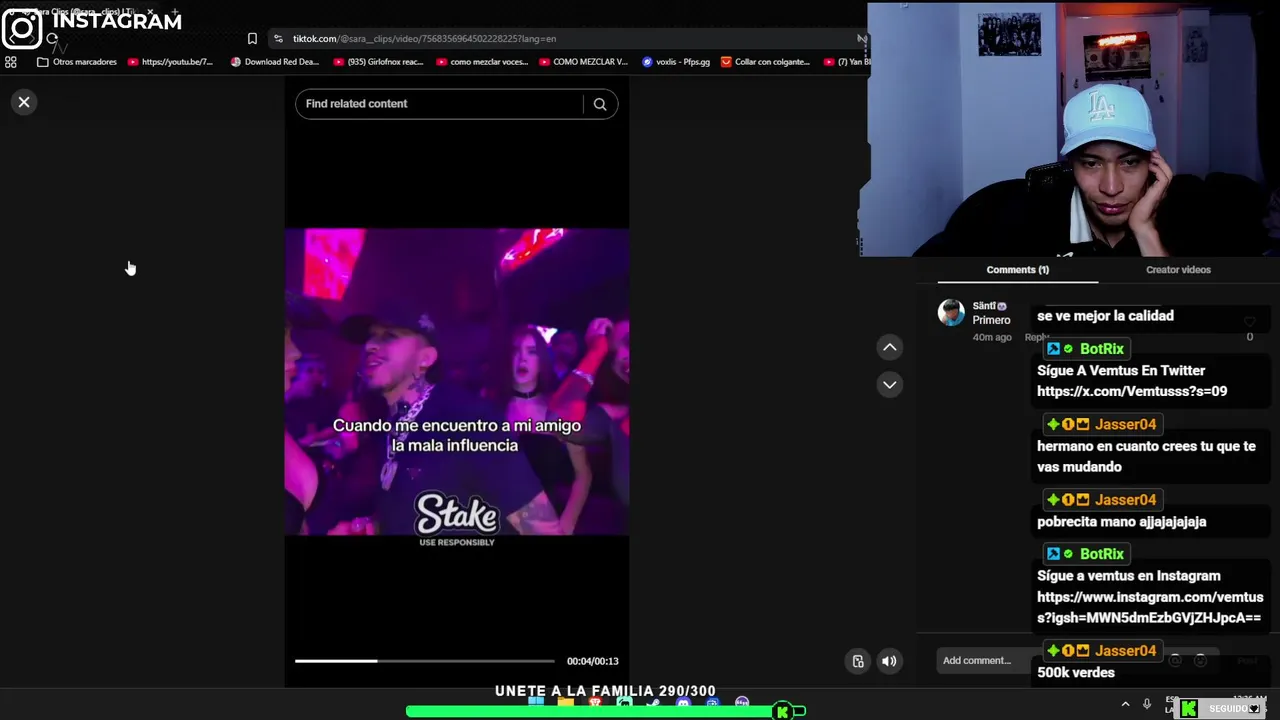Seek on the video progress bar
The width and height of the screenshot is (1280, 720).
pos(425,661)
